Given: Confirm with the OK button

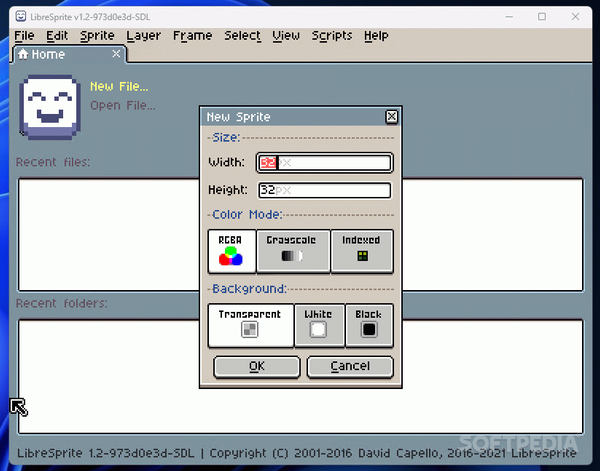Looking at the screenshot, I should tap(257, 367).
